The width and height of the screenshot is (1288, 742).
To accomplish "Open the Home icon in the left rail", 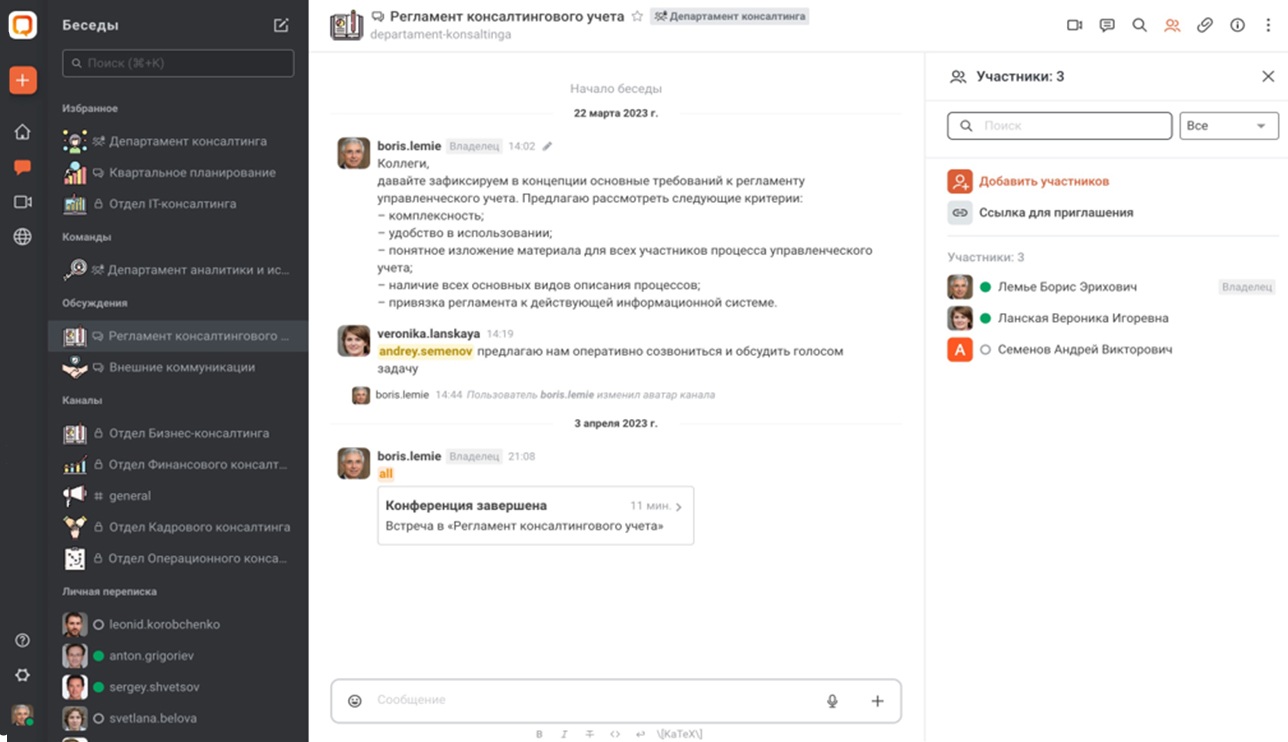I will tap(22, 132).
